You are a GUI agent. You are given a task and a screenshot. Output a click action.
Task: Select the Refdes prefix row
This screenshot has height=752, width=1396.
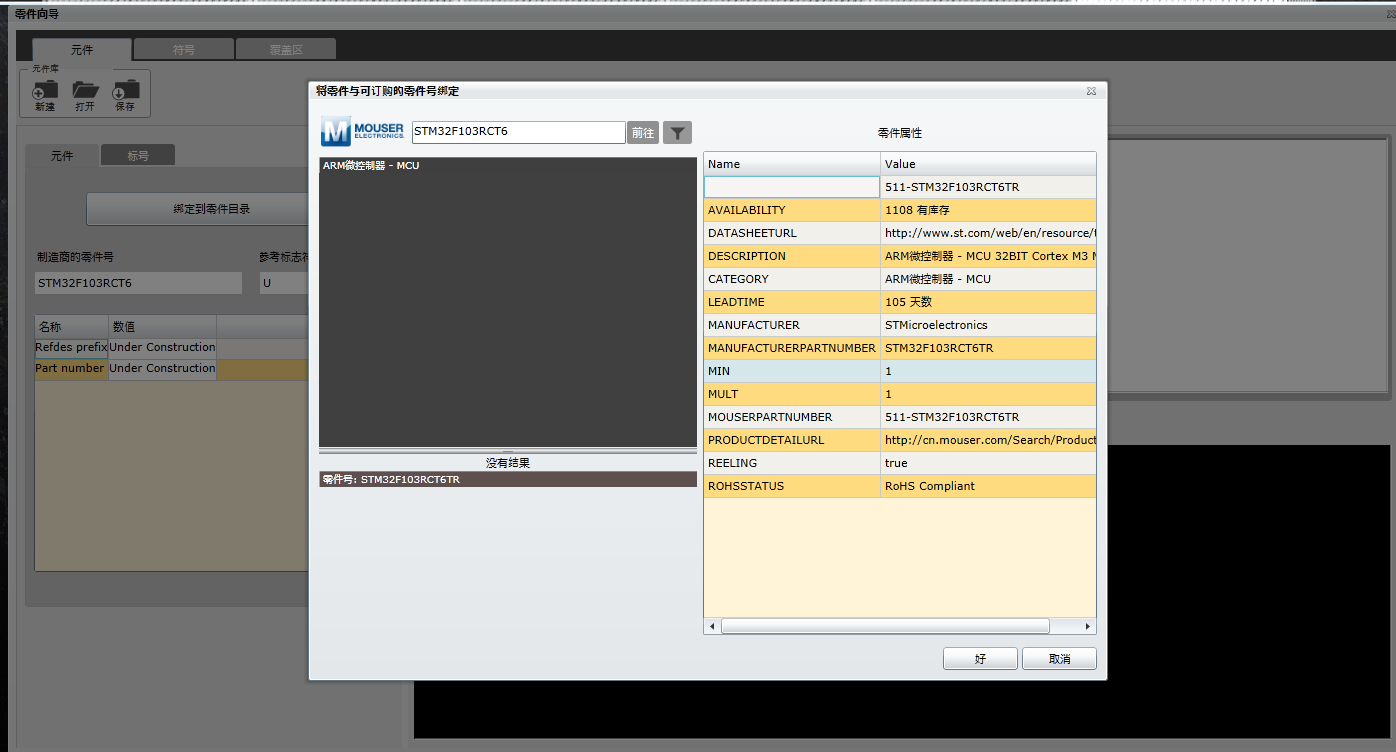[172, 348]
